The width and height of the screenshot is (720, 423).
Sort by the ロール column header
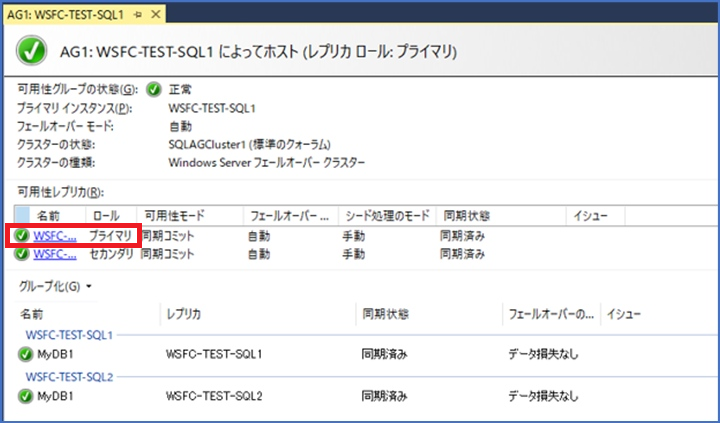click(x=106, y=215)
